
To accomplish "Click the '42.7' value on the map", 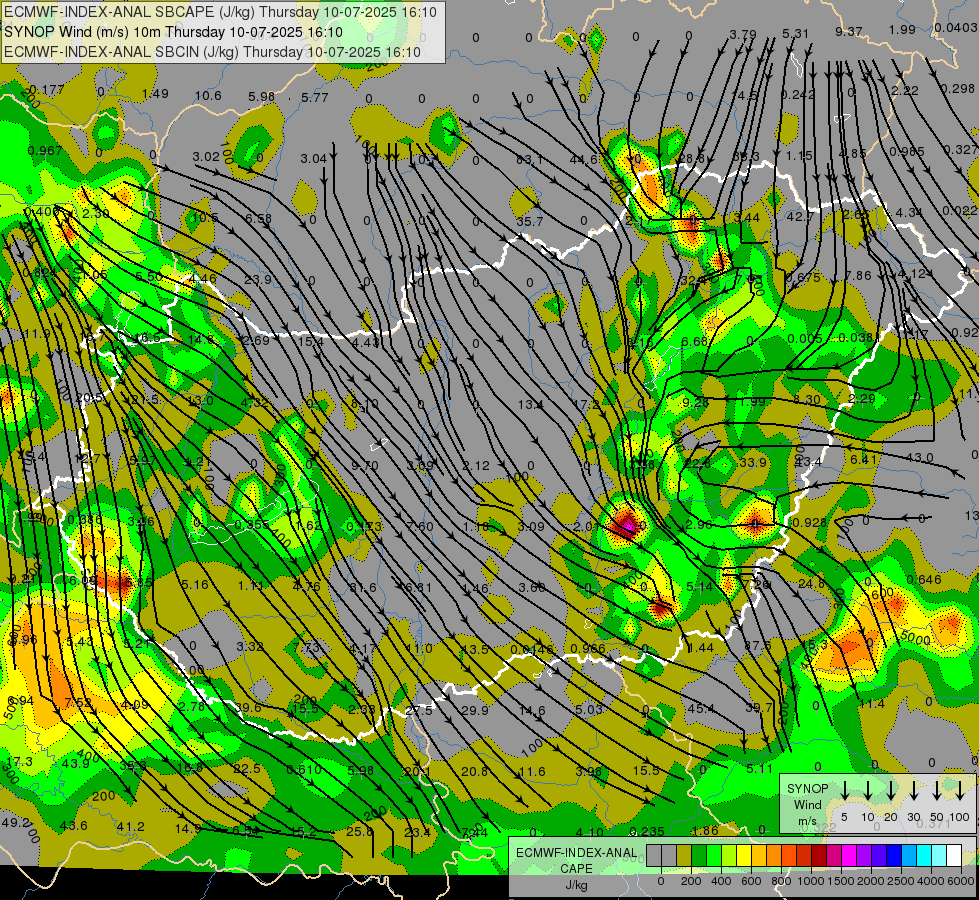I will [x=799, y=217].
